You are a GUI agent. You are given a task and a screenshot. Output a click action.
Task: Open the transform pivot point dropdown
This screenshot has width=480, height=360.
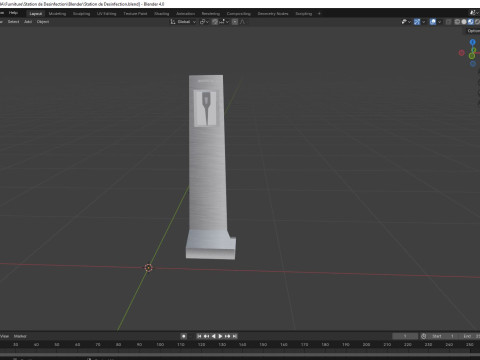tap(204, 22)
